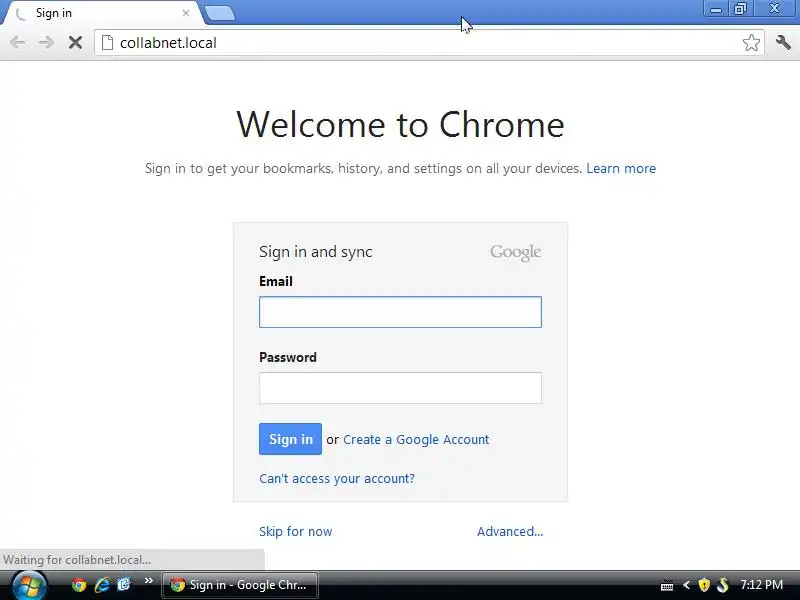Screen dimensions: 800x600
Task: Click the blue Sign in button
Action: (x=290, y=439)
